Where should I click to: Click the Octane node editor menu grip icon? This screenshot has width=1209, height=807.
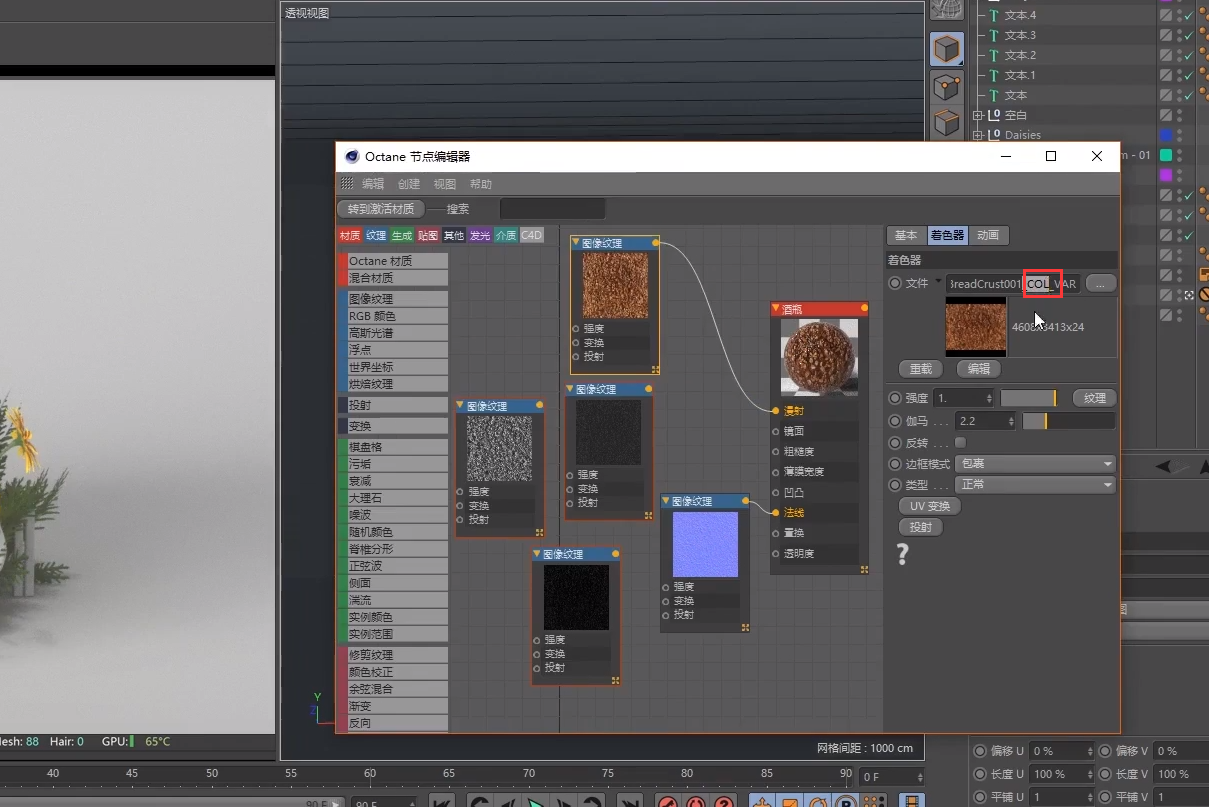coord(347,184)
